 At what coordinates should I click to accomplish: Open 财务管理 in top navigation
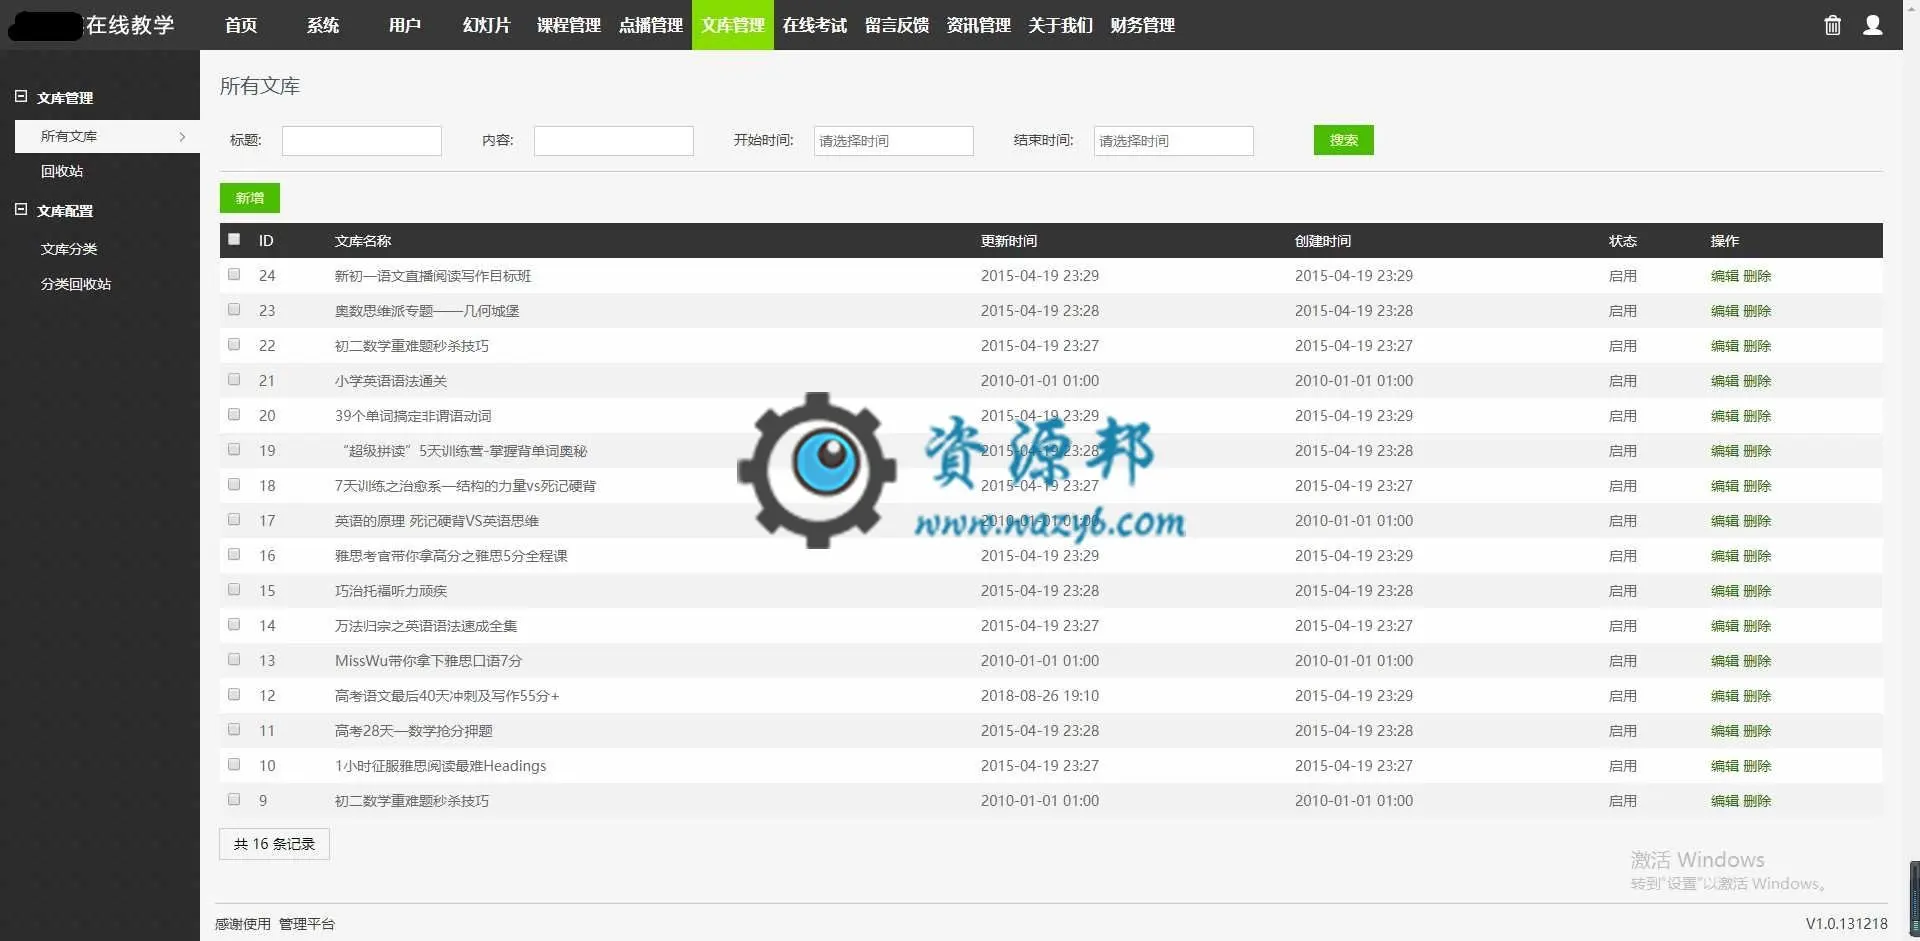pos(1142,25)
